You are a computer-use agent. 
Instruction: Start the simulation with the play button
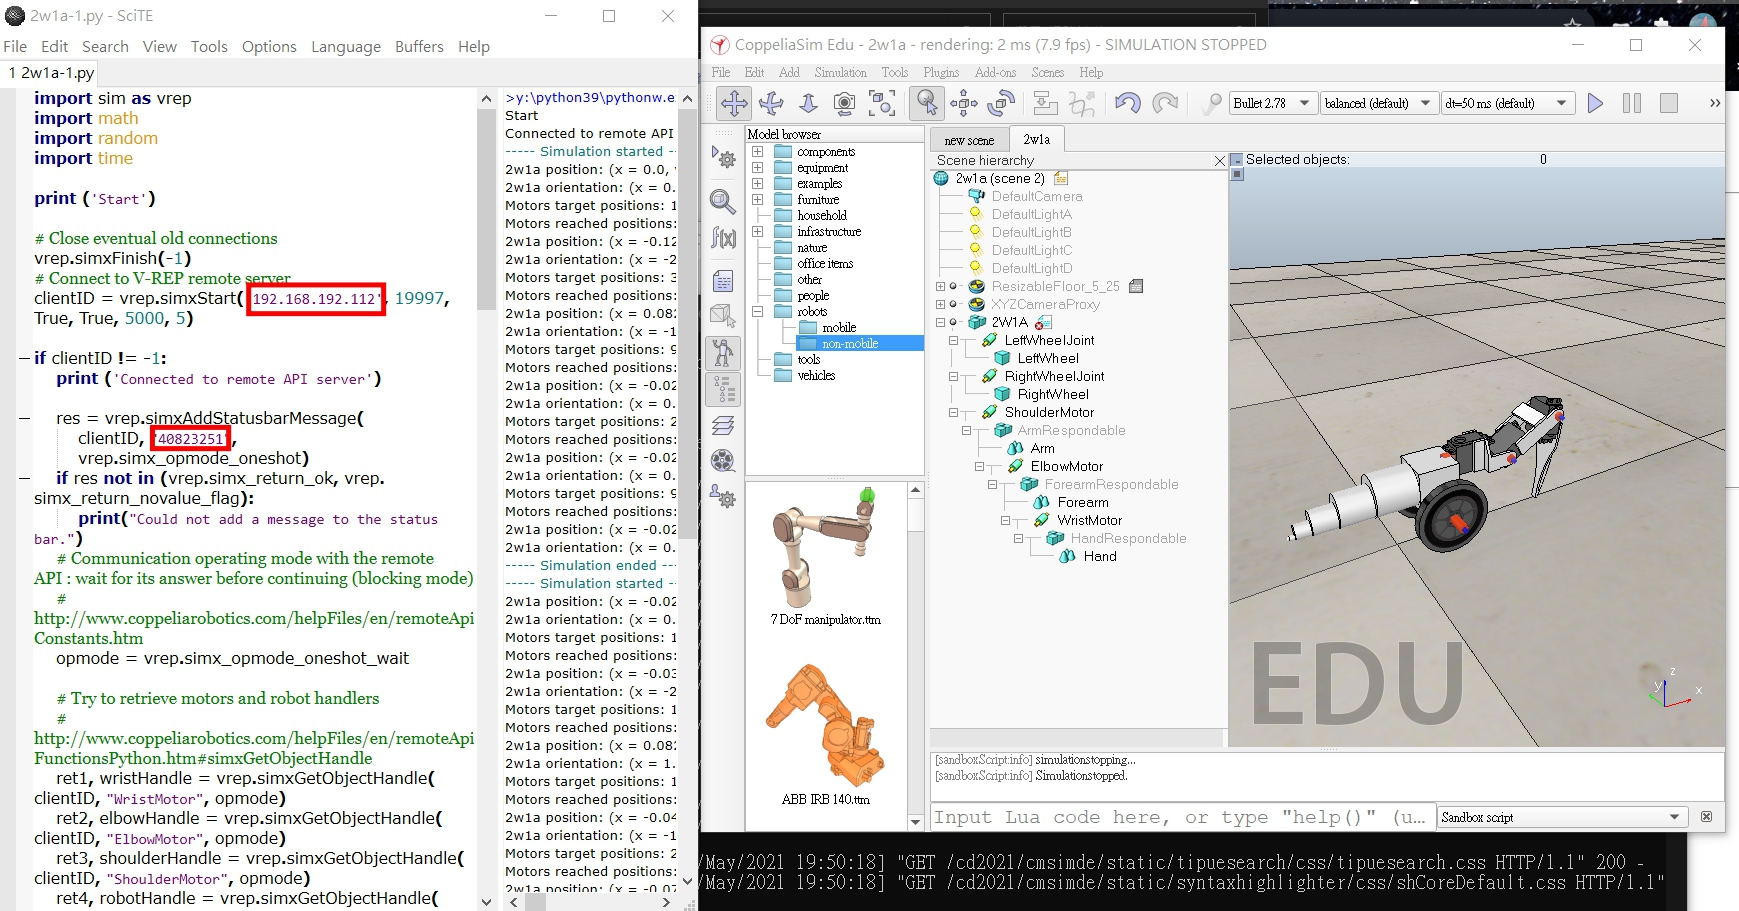(1595, 103)
